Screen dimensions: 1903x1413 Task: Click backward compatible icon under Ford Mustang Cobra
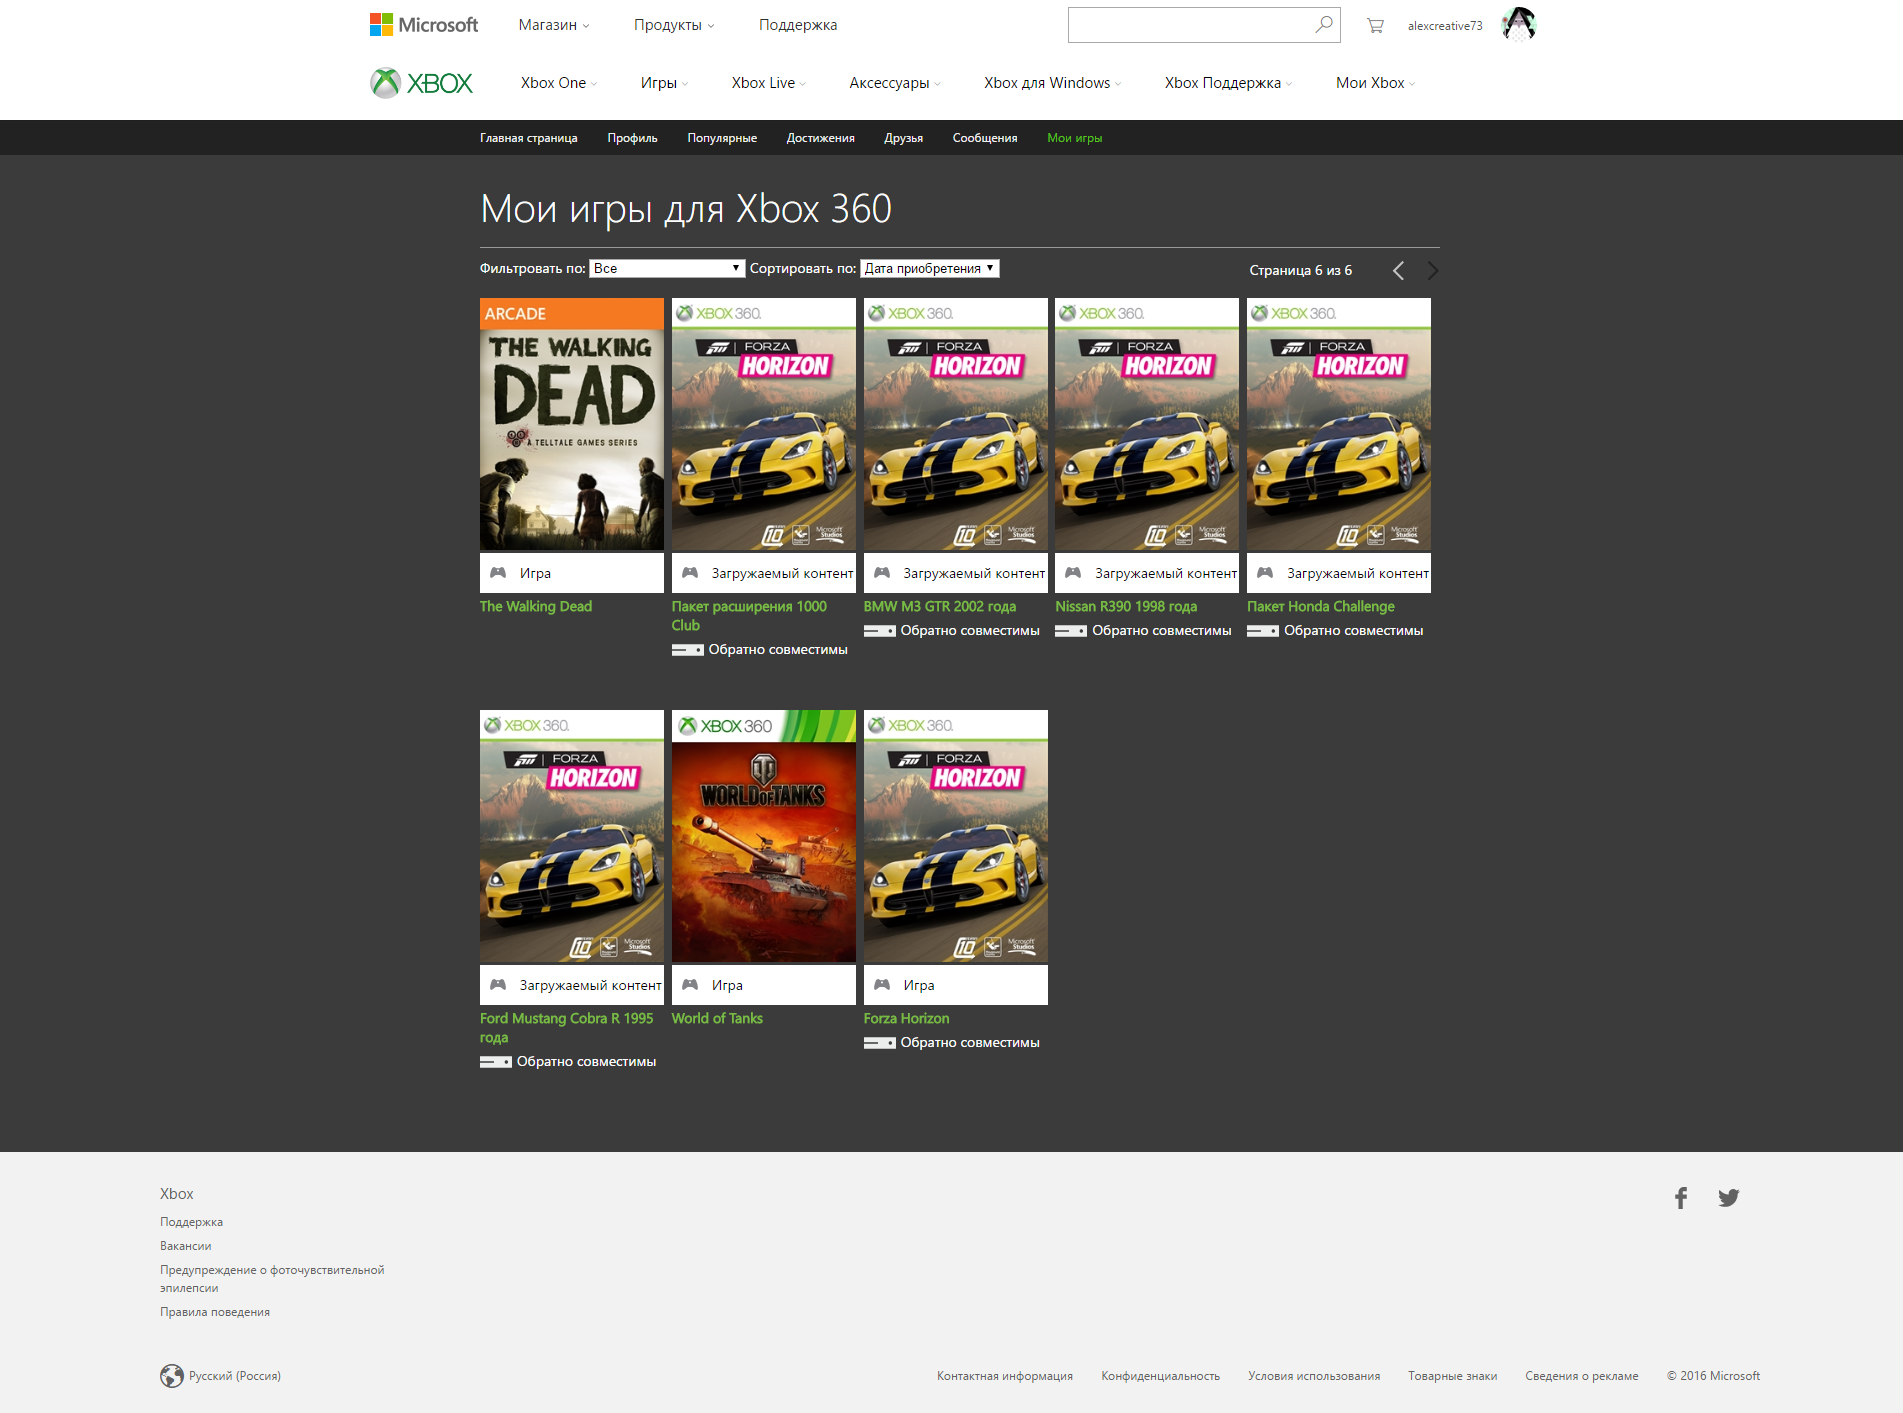click(x=496, y=1062)
